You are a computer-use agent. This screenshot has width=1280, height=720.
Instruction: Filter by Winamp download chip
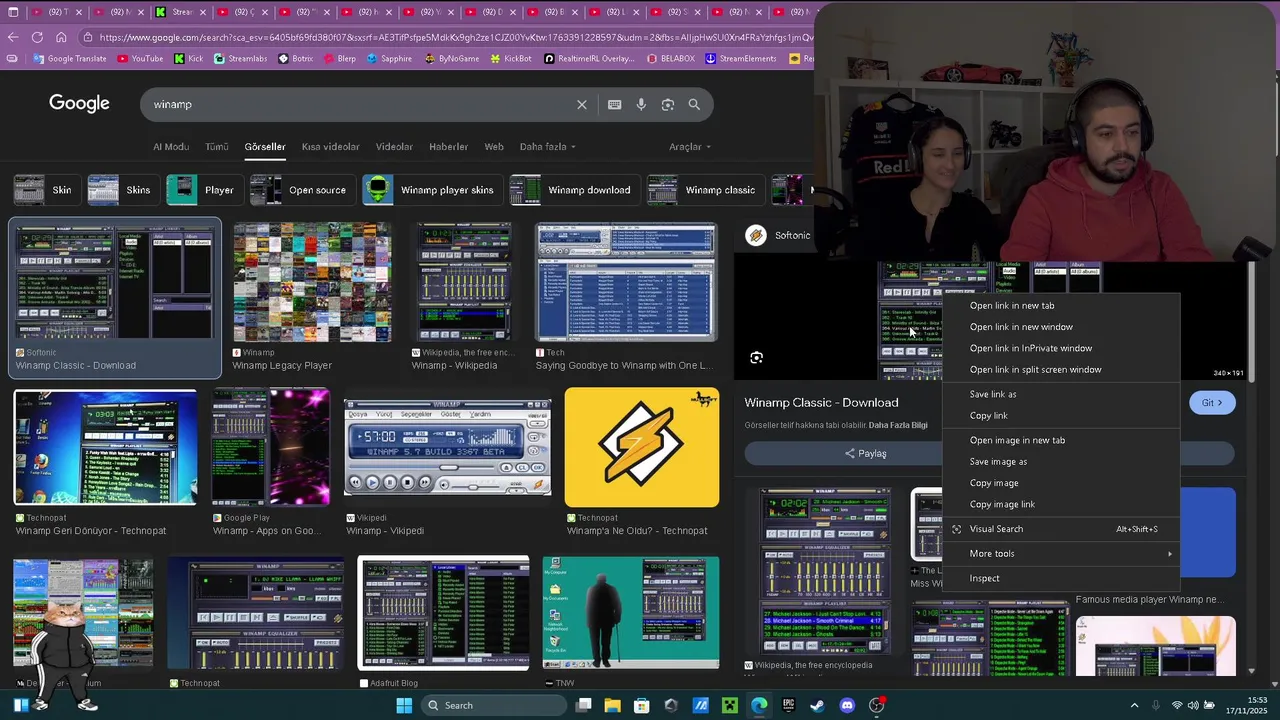pos(573,190)
